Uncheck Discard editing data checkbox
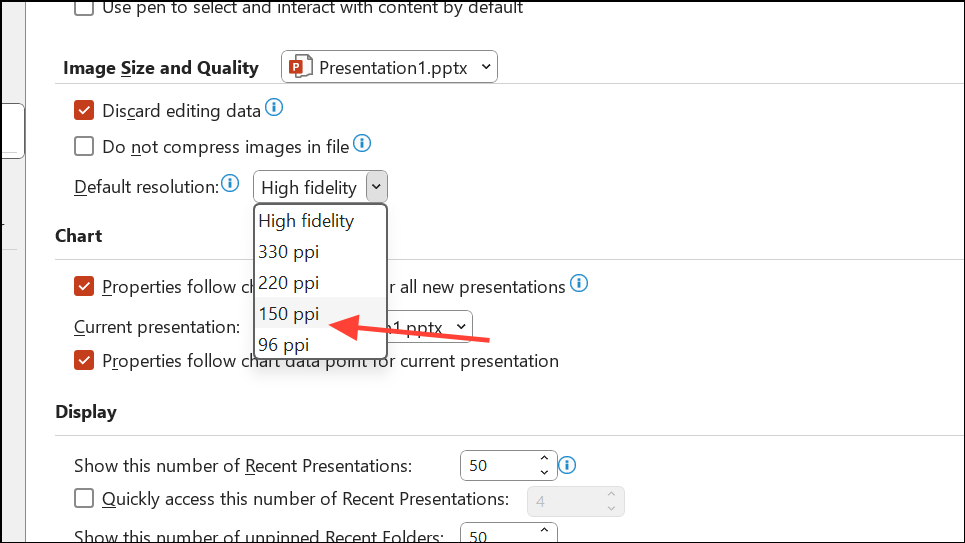The width and height of the screenshot is (965, 543). [85, 110]
